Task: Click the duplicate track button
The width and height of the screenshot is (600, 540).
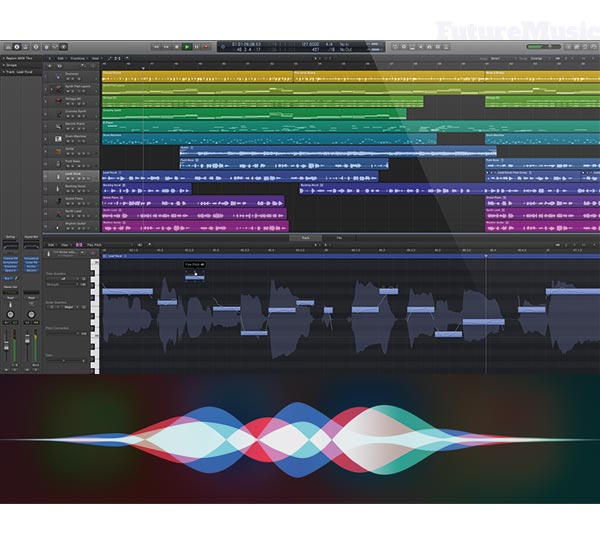Action: (x=59, y=66)
